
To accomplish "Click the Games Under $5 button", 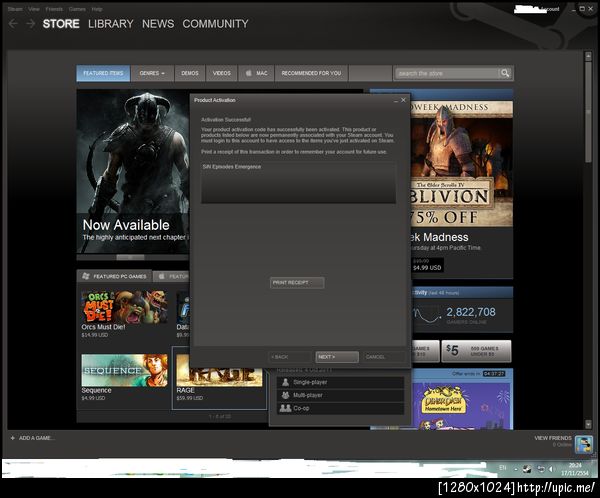I will (x=476, y=351).
